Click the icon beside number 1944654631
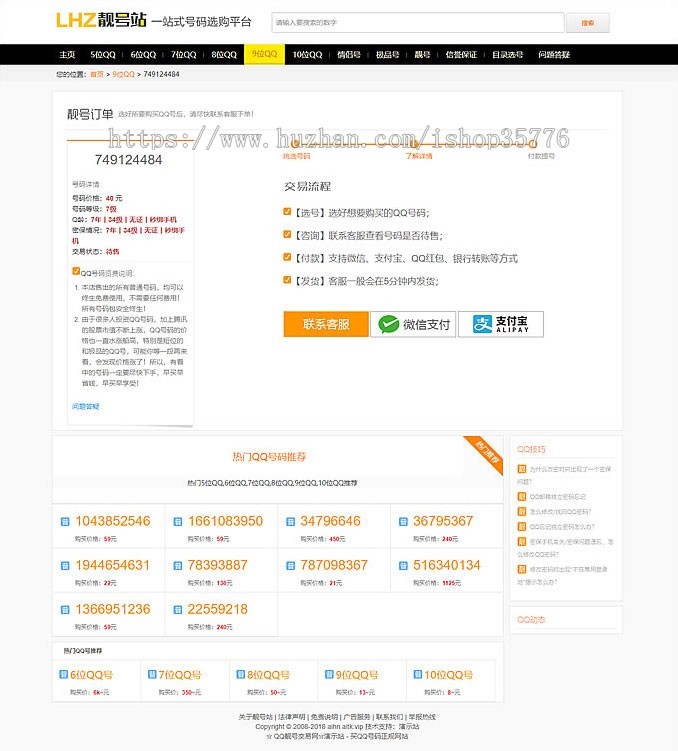 65,566
